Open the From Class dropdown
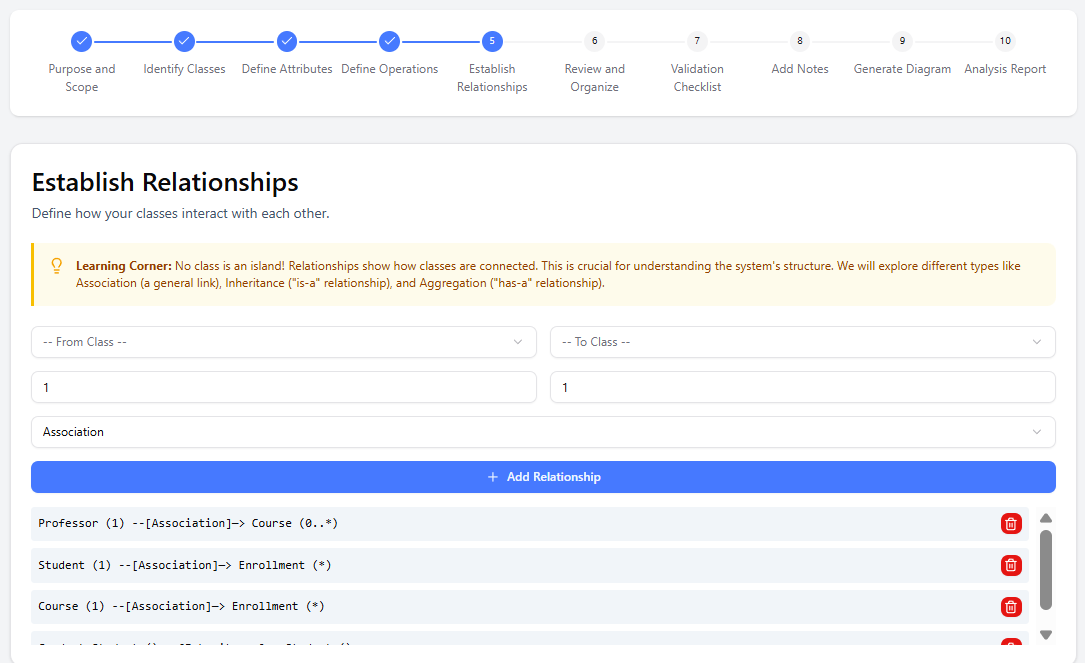This screenshot has width=1085, height=663. pyautogui.click(x=283, y=342)
